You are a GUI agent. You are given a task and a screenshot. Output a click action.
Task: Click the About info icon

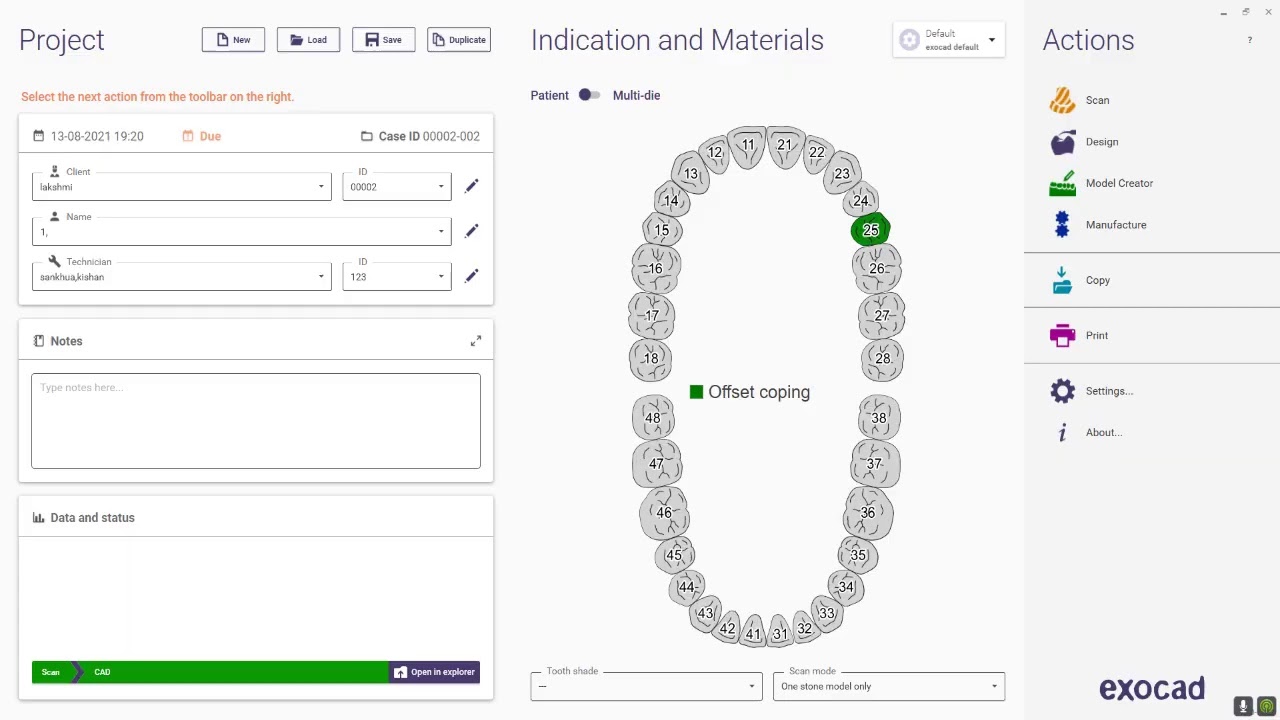pyautogui.click(x=1062, y=433)
